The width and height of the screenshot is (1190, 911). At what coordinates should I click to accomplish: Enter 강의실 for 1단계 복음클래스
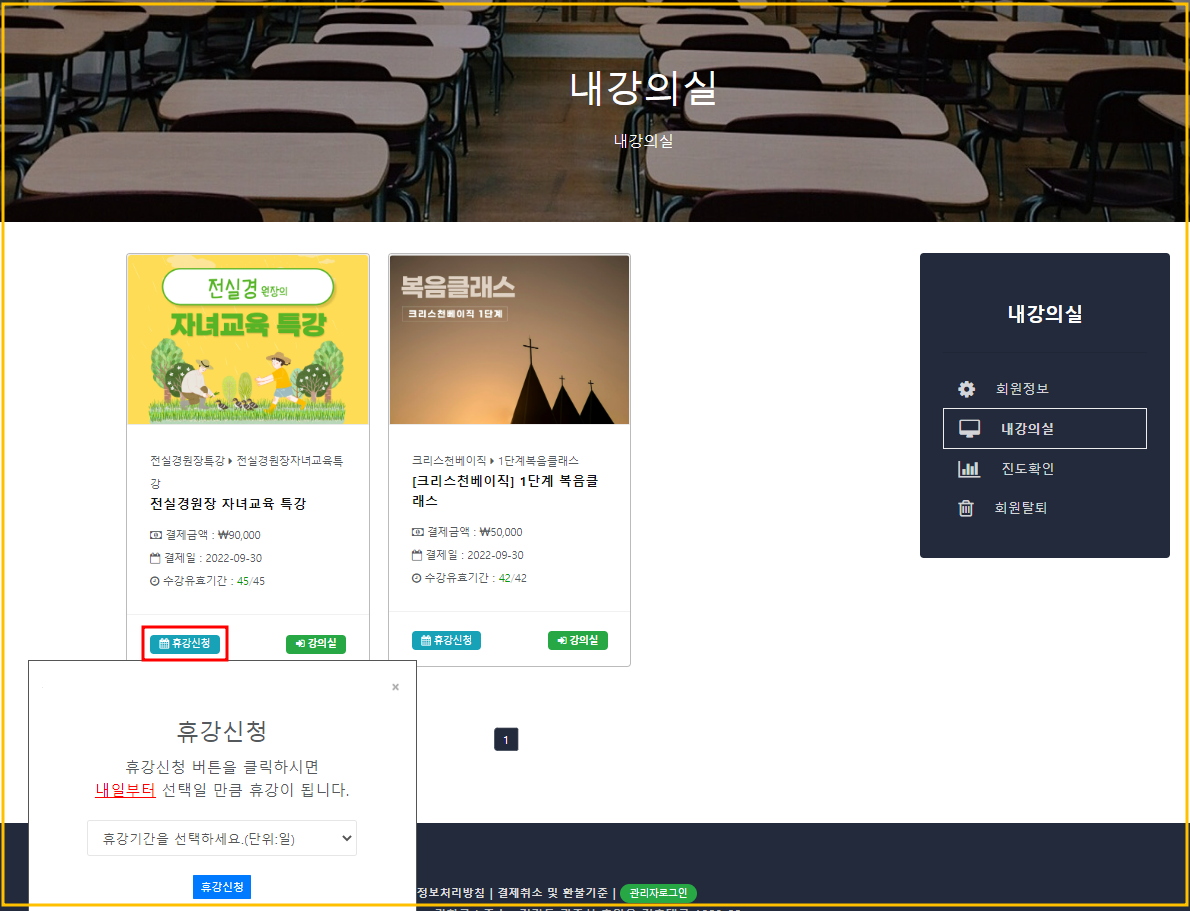click(578, 641)
